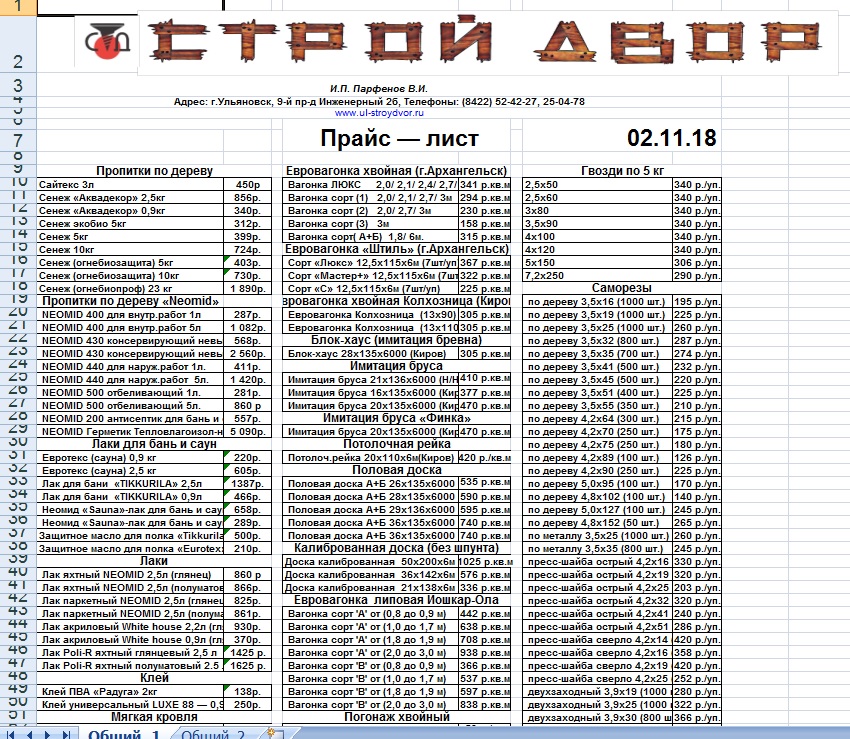This screenshot has width=850, height=739.
Task: Click the previous sheet navigation arrow
Action: point(30,735)
